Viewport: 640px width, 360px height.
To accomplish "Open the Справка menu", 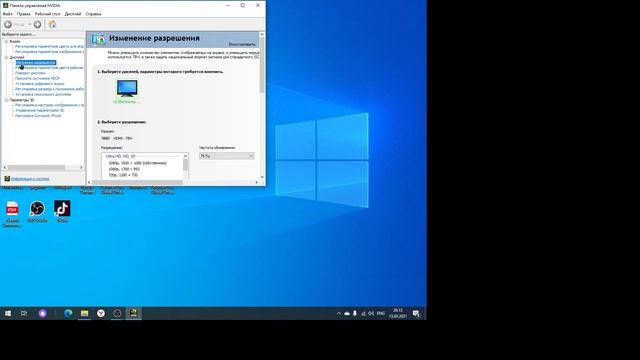I will [93, 14].
